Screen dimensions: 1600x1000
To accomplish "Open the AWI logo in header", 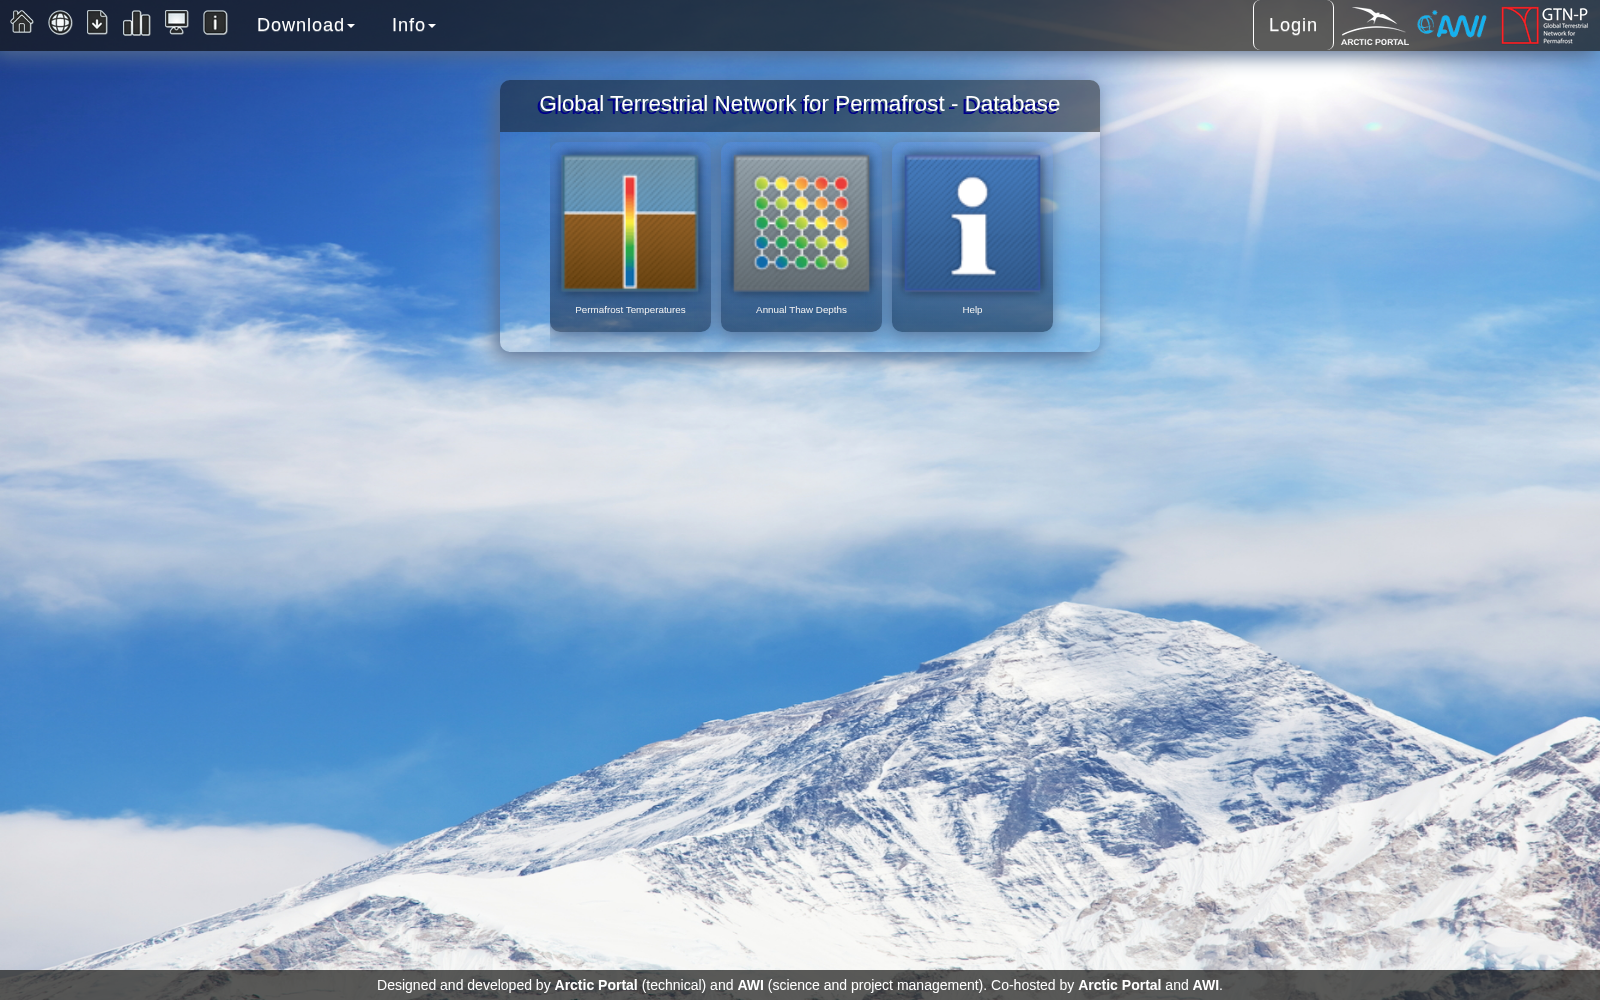I will [x=1452, y=25].
